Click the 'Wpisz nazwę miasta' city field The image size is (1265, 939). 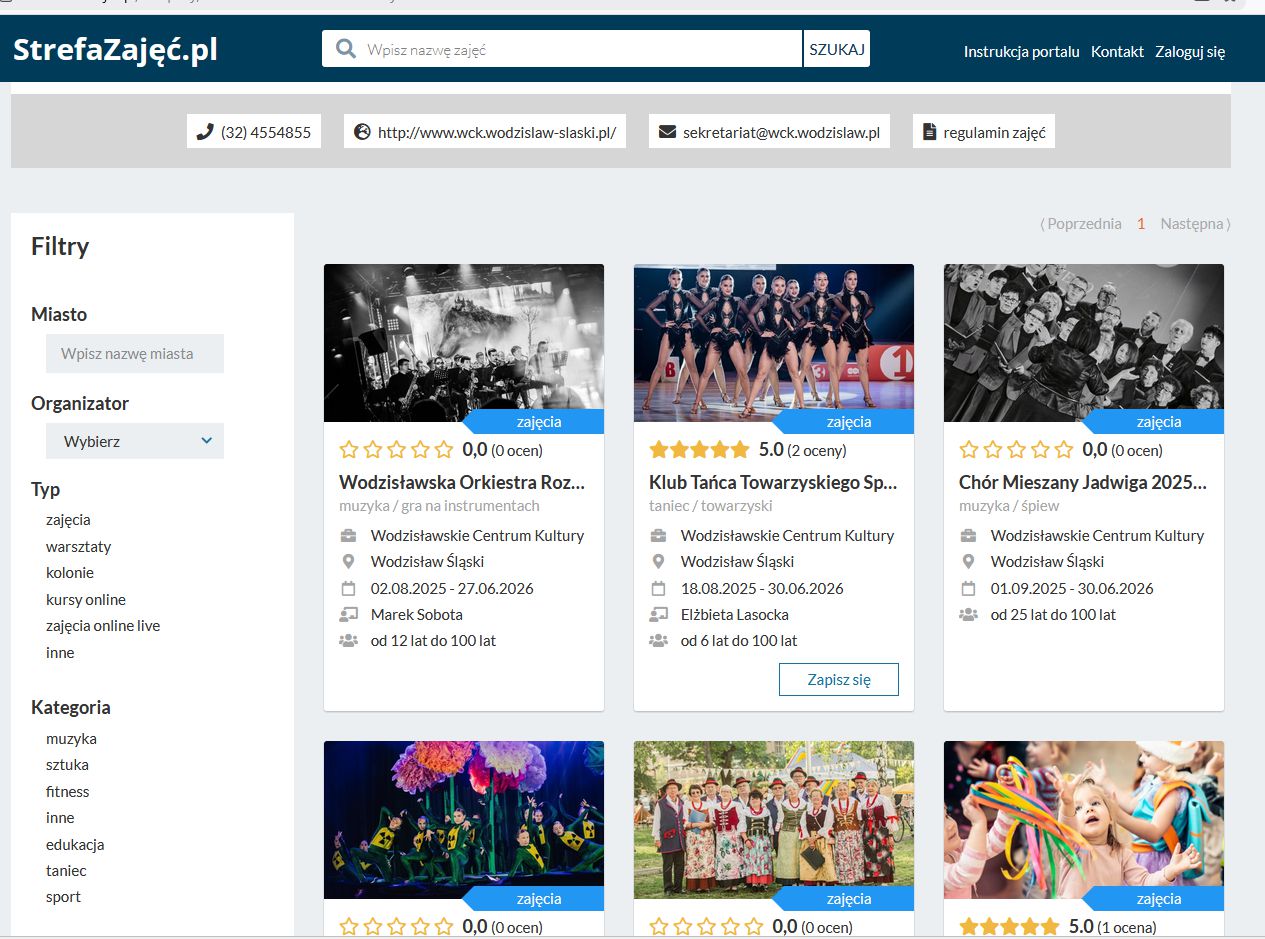135,354
